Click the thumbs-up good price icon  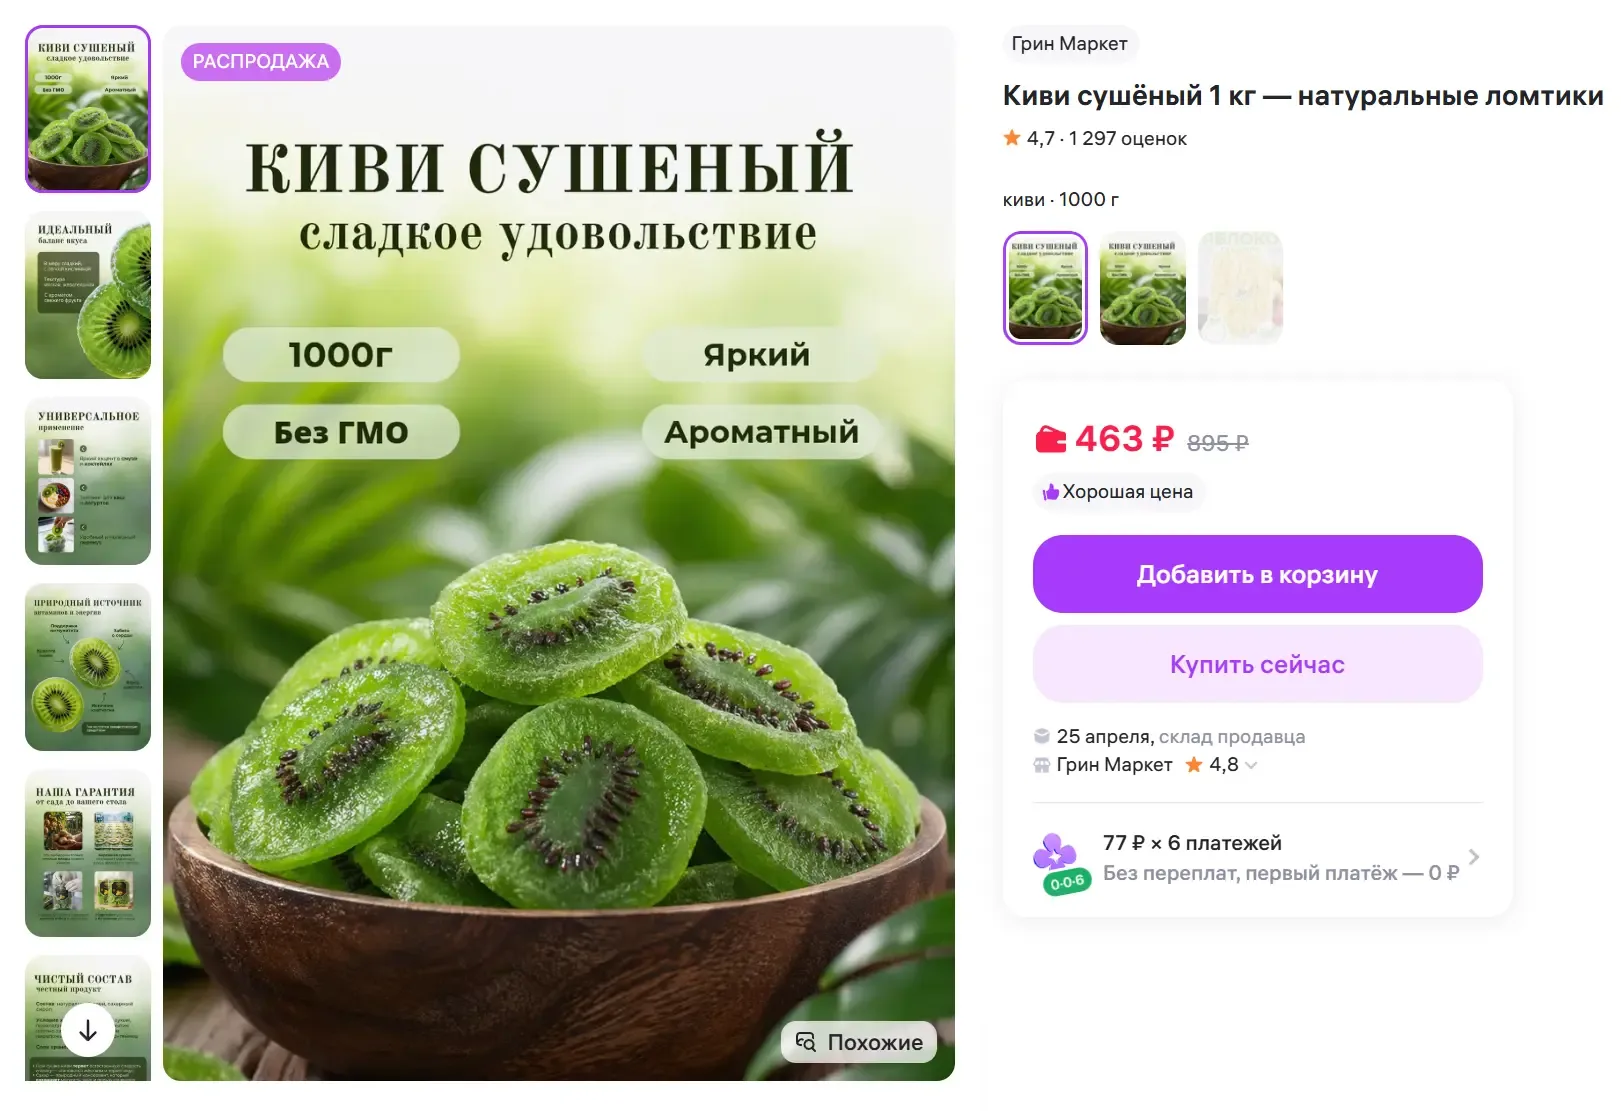(1050, 492)
